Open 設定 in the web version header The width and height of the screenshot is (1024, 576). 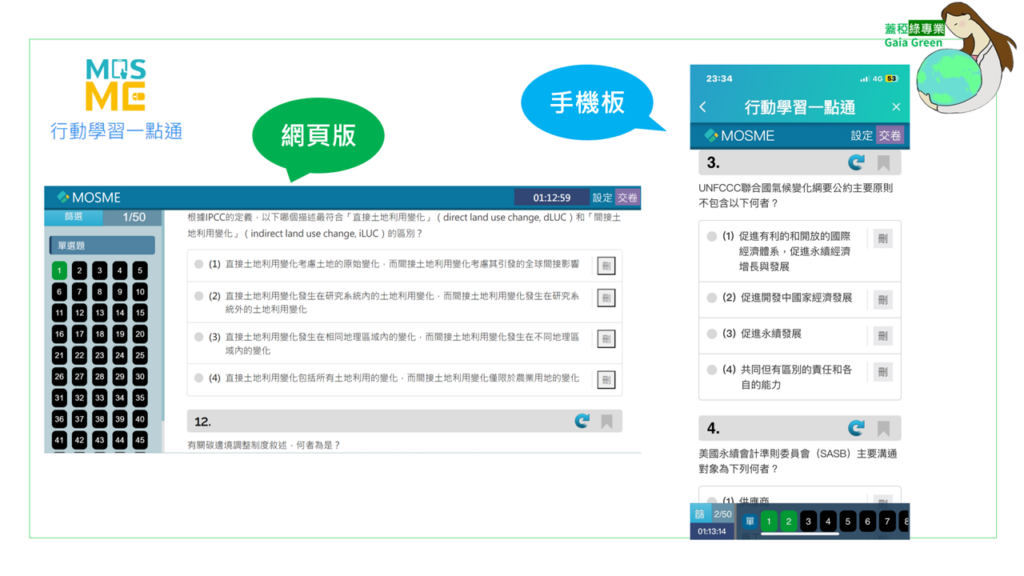(602, 198)
